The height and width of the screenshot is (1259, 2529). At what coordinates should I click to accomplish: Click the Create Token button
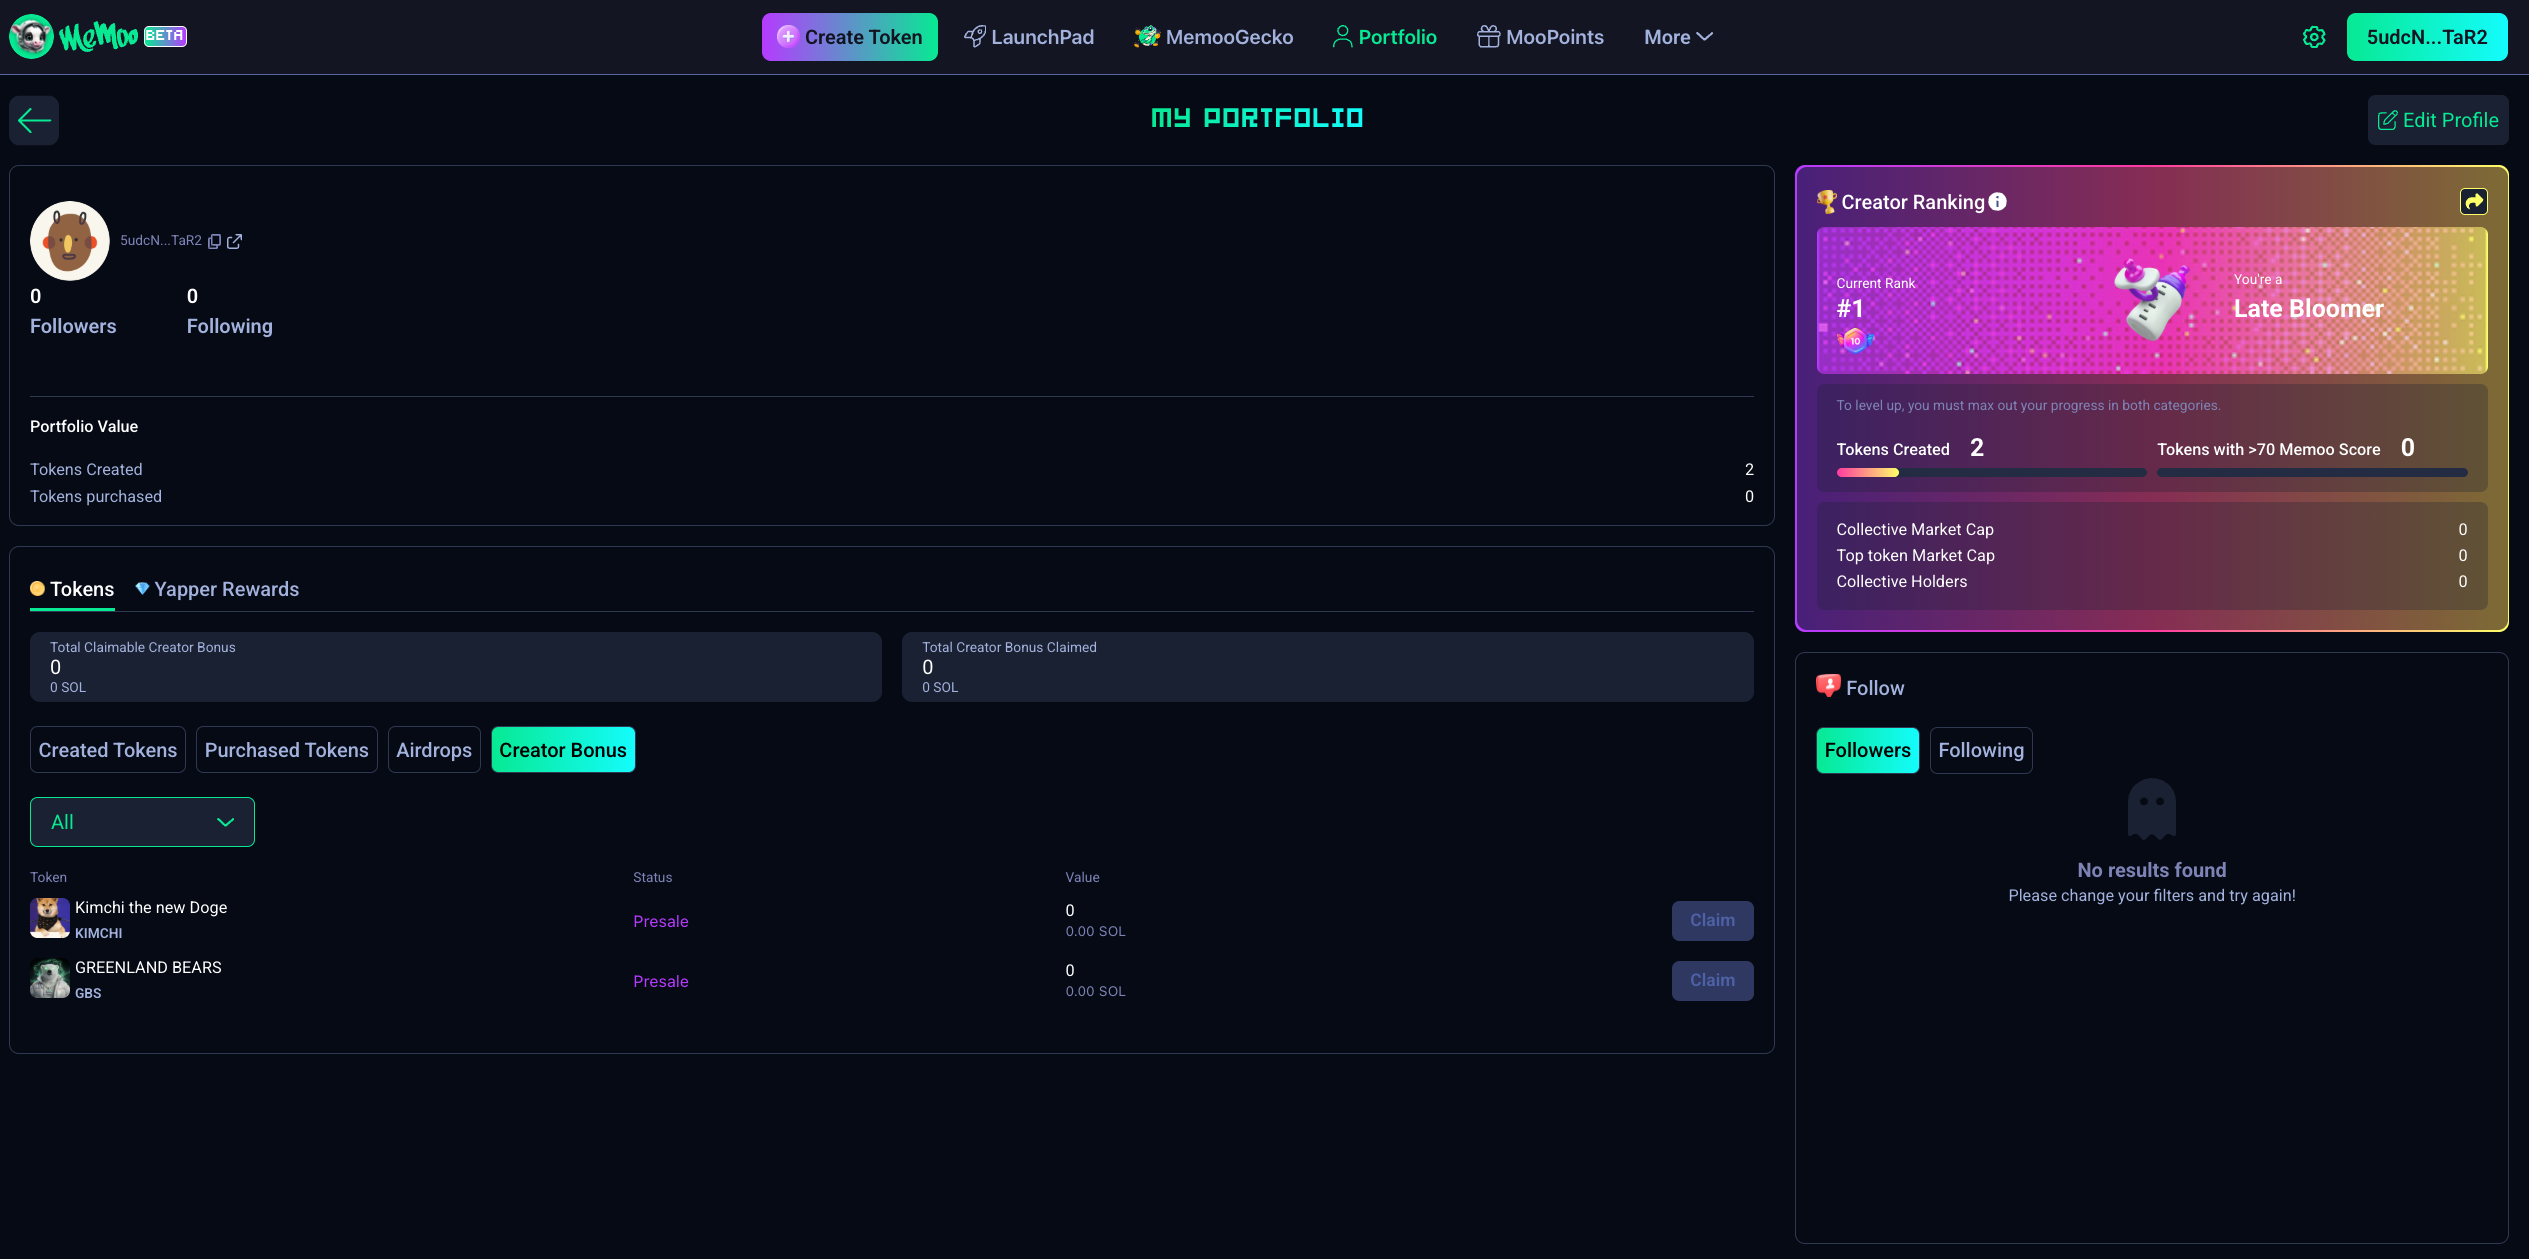849,37
